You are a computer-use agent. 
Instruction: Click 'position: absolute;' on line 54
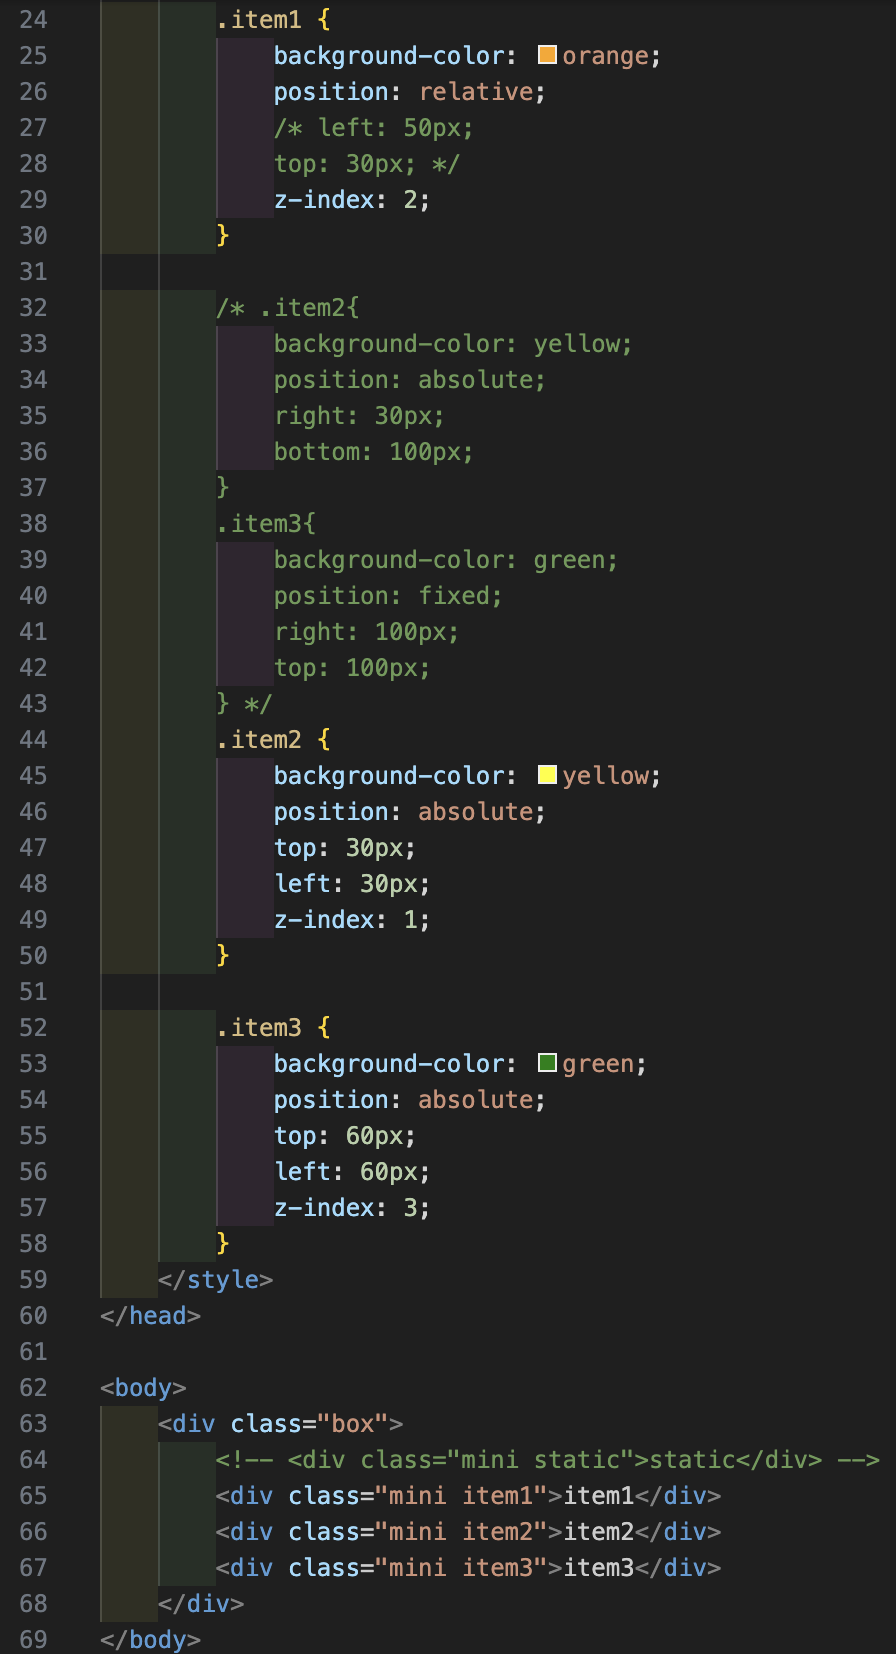[x=410, y=1099]
